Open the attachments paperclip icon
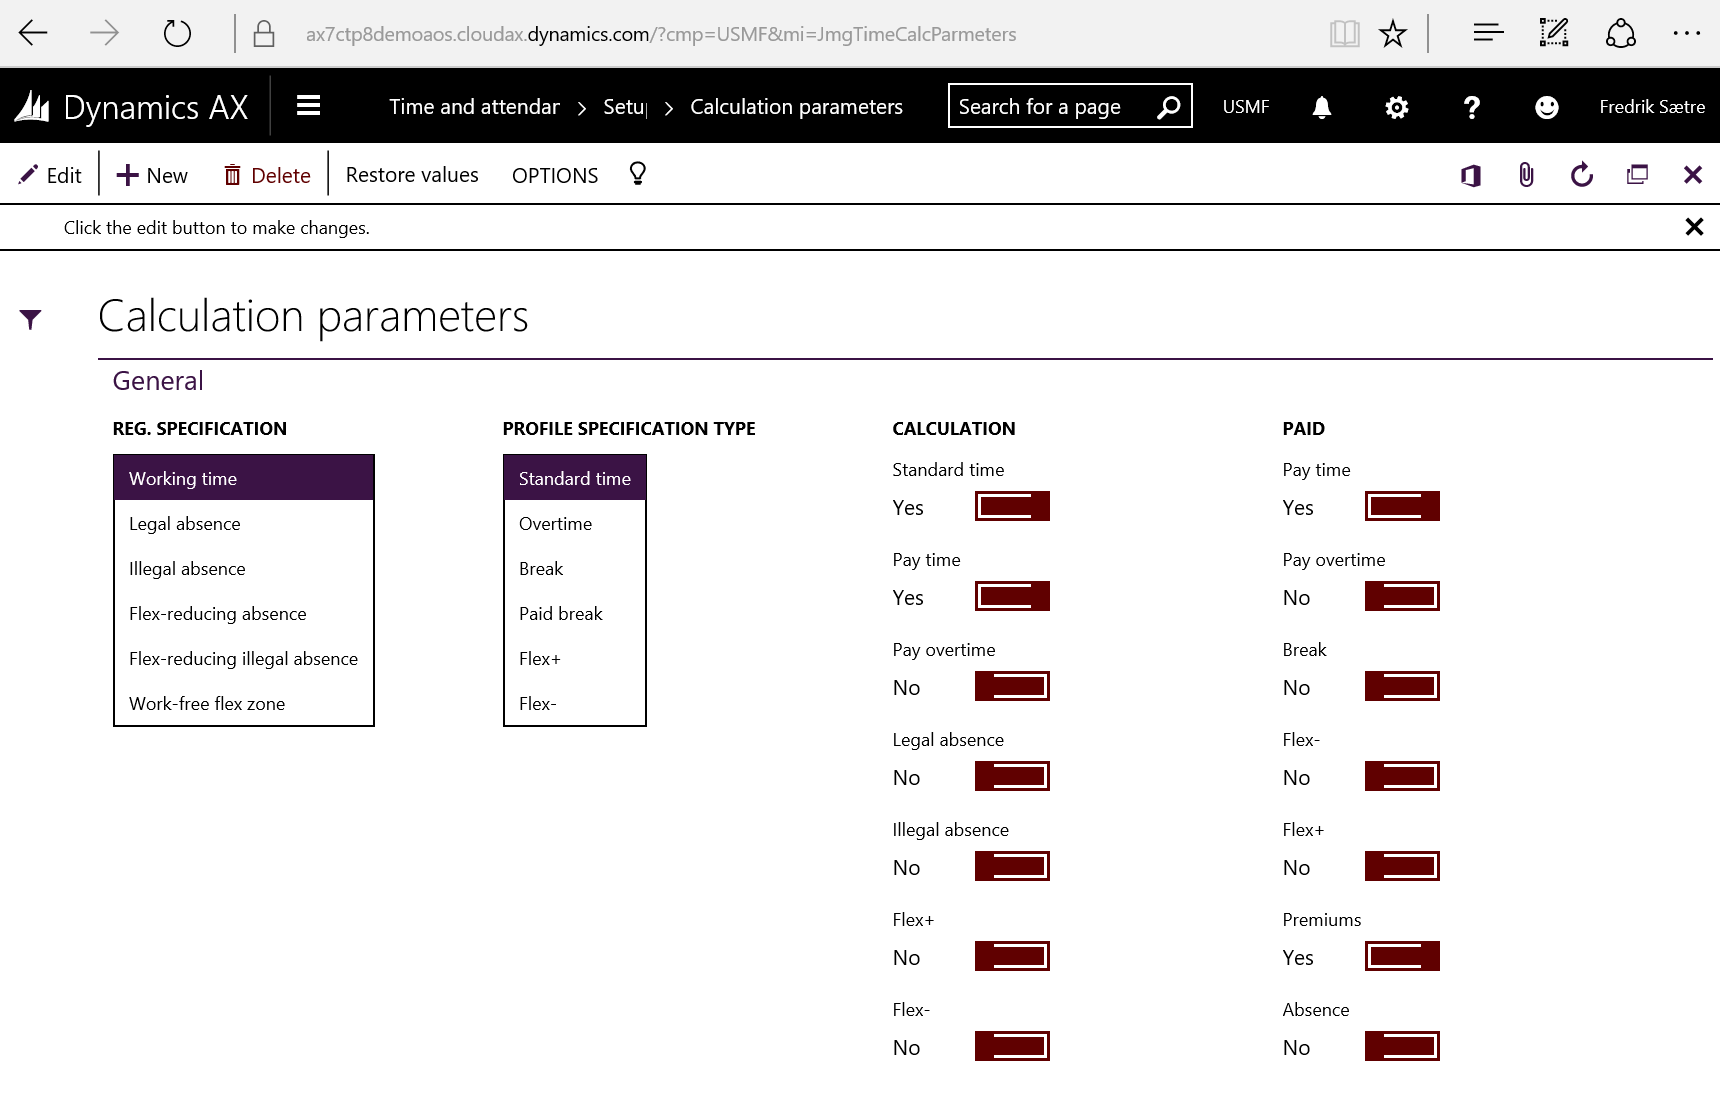This screenshot has height=1105, width=1720. pyautogui.click(x=1526, y=176)
